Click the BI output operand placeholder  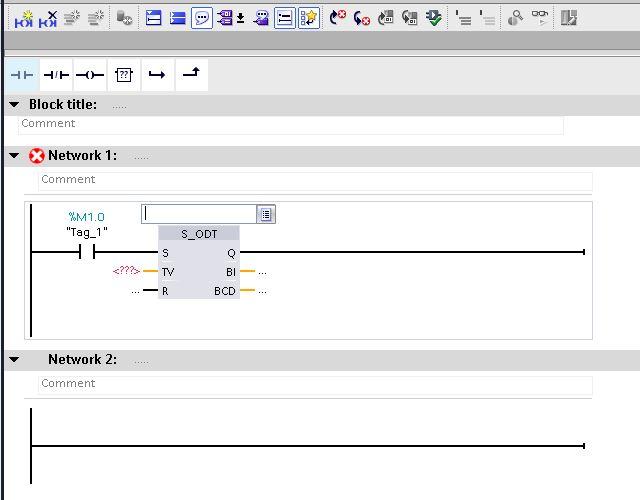[x=262, y=272]
